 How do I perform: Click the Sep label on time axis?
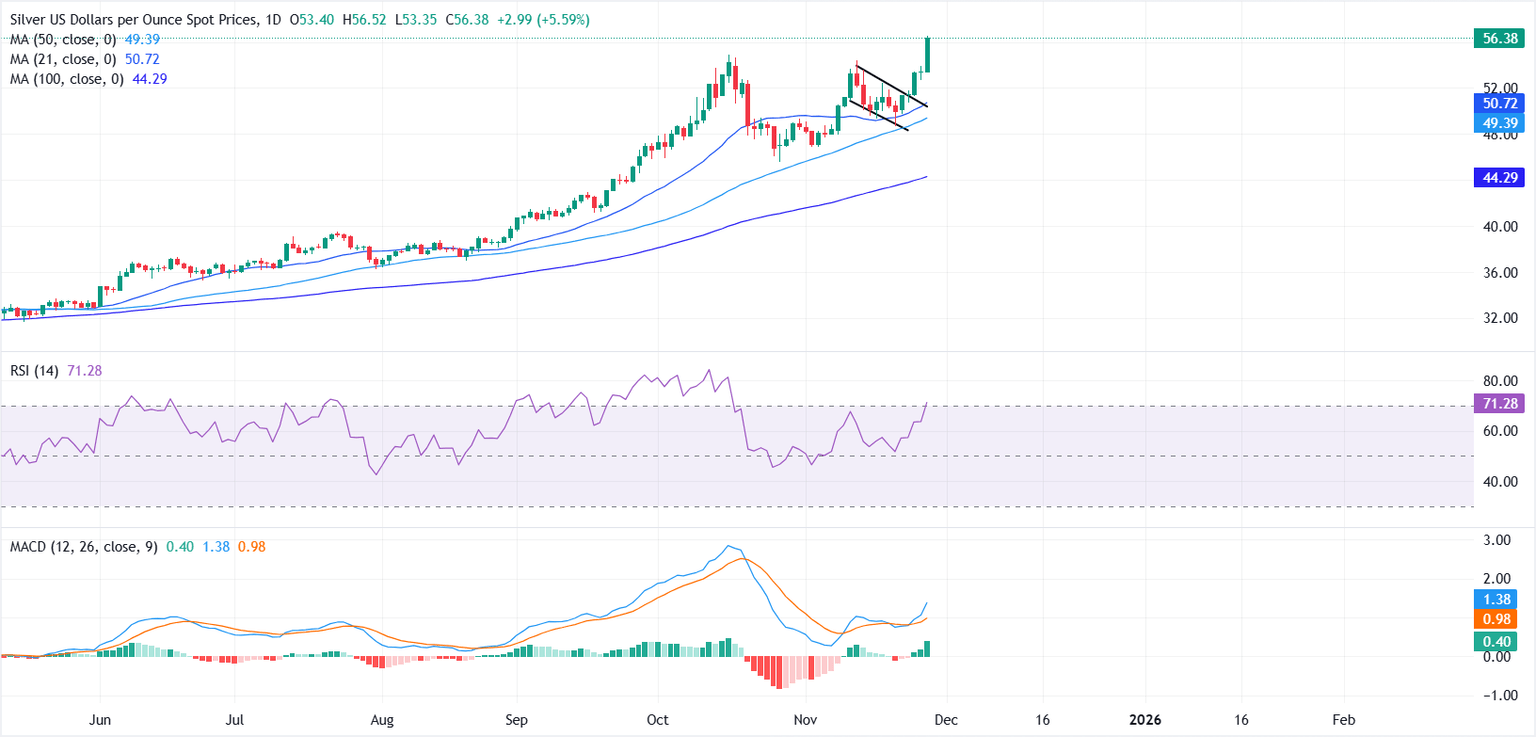pos(516,719)
